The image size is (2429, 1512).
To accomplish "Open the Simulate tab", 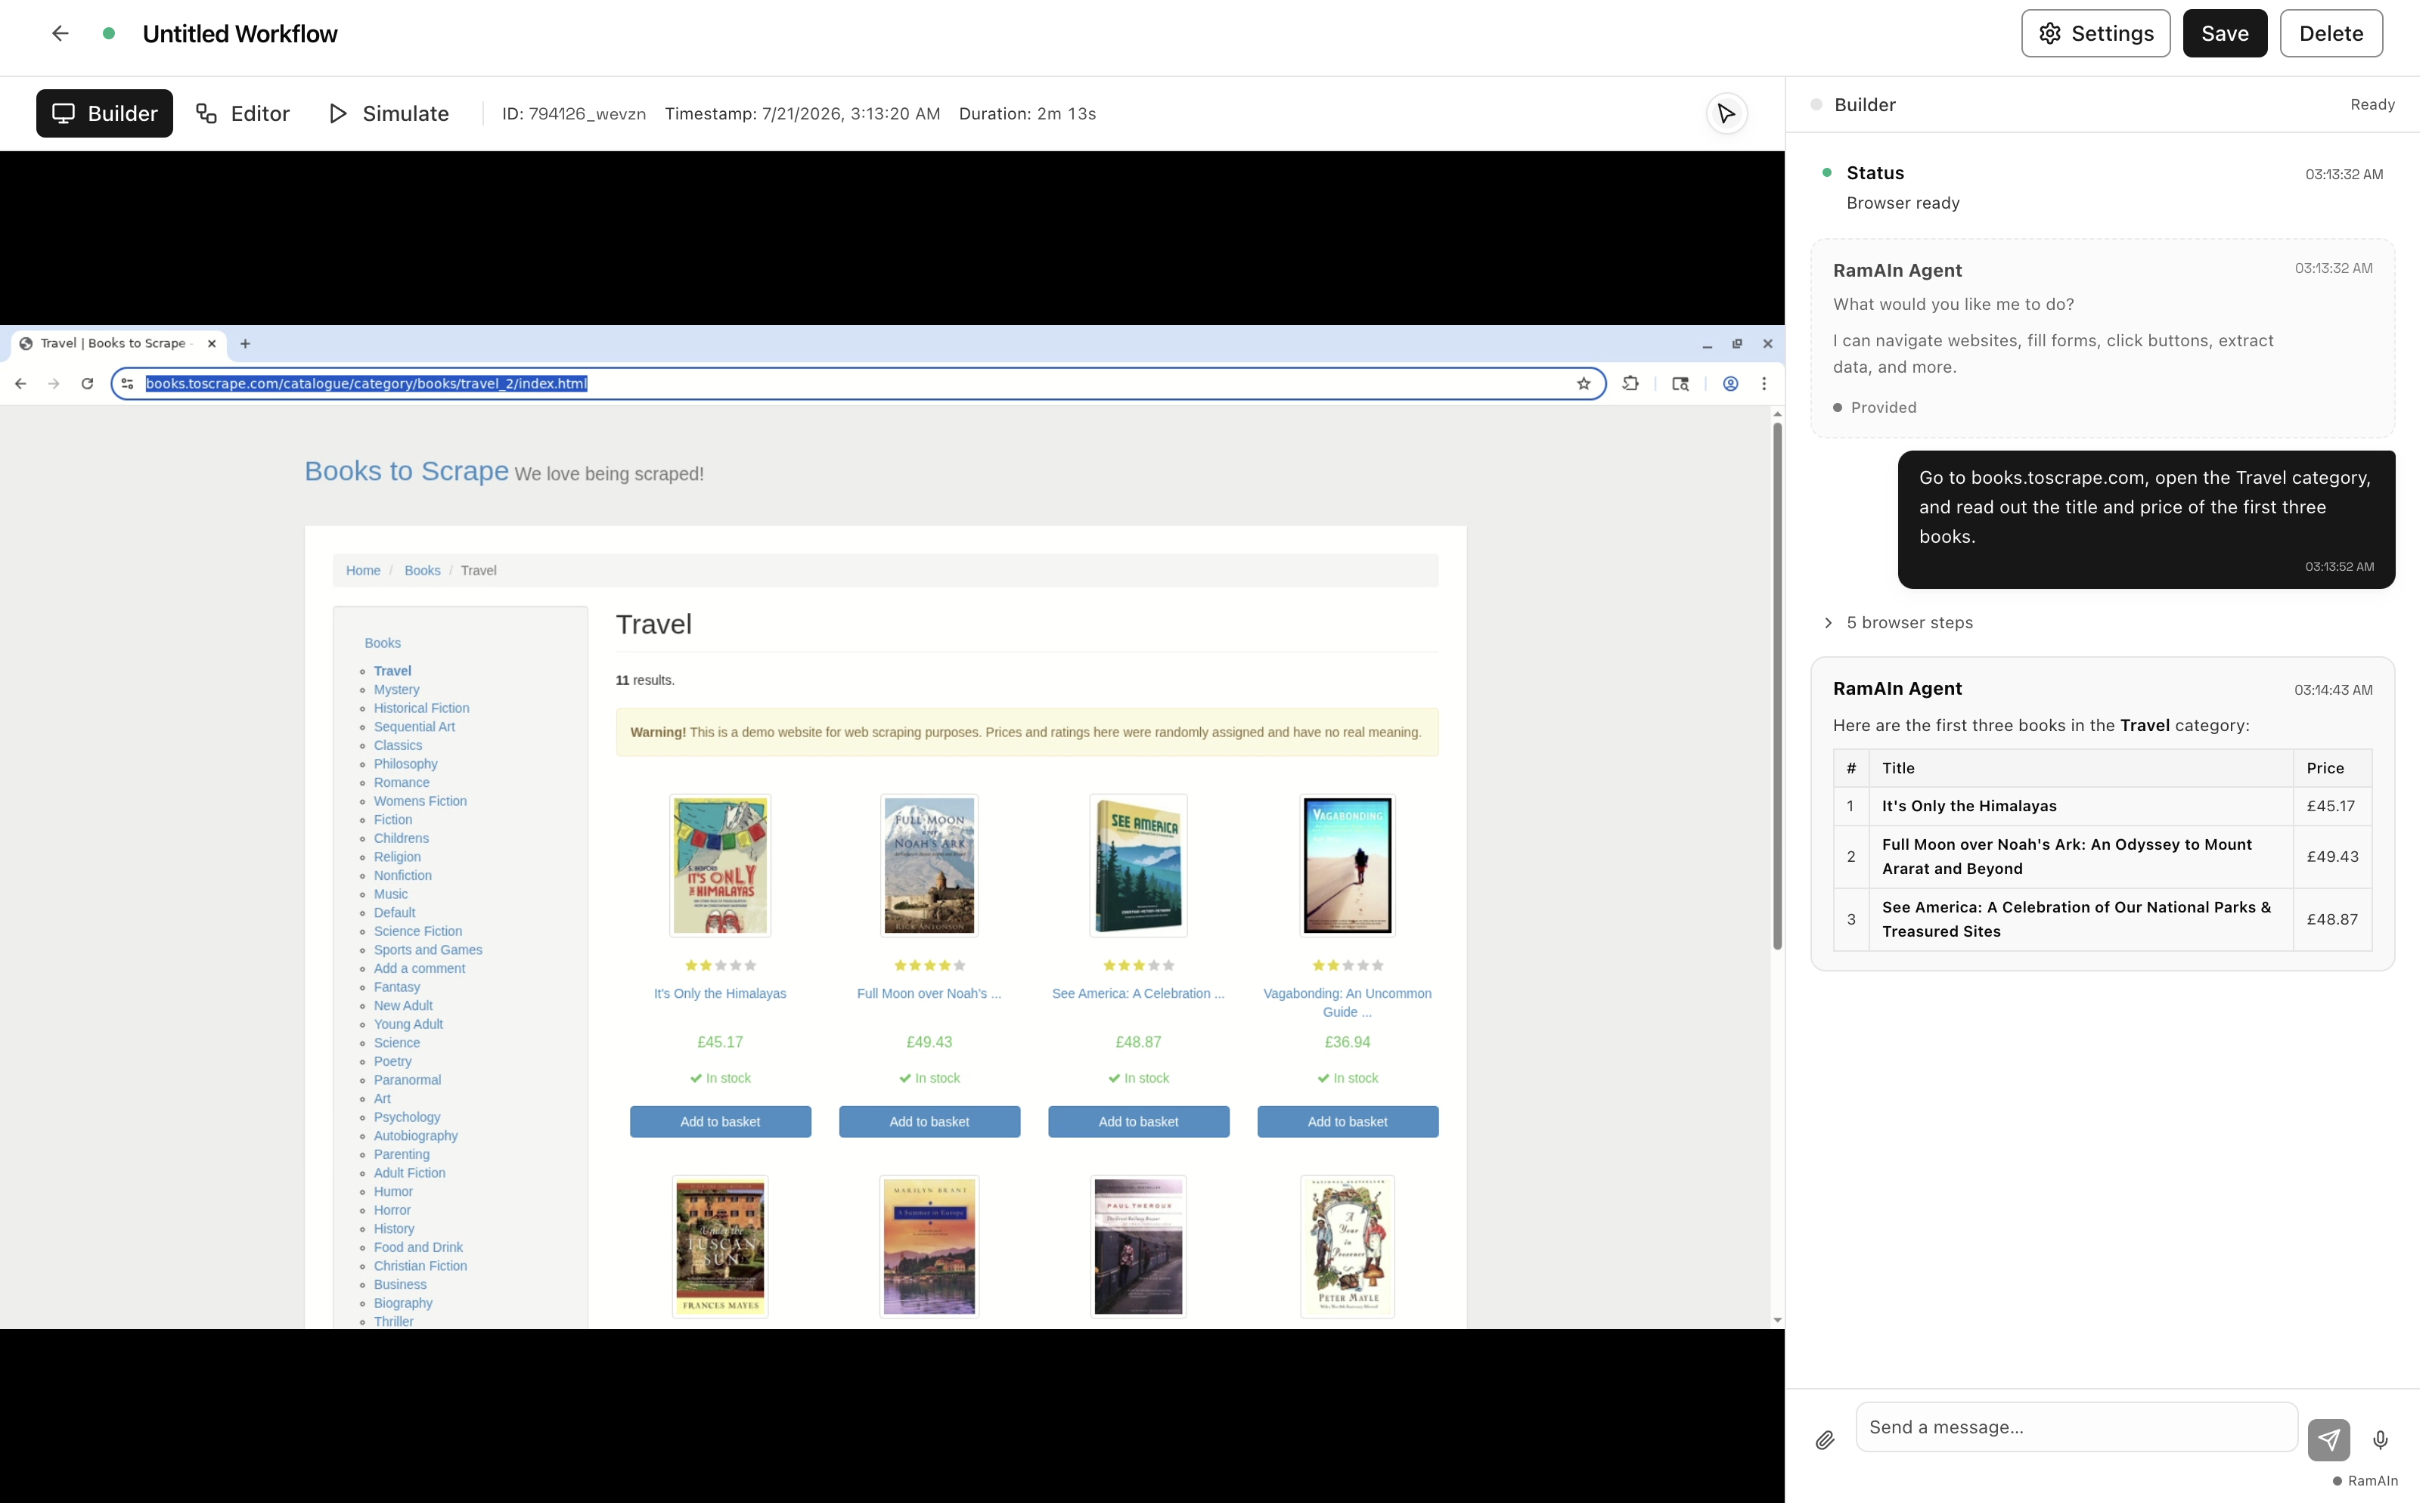I will (391, 114).
